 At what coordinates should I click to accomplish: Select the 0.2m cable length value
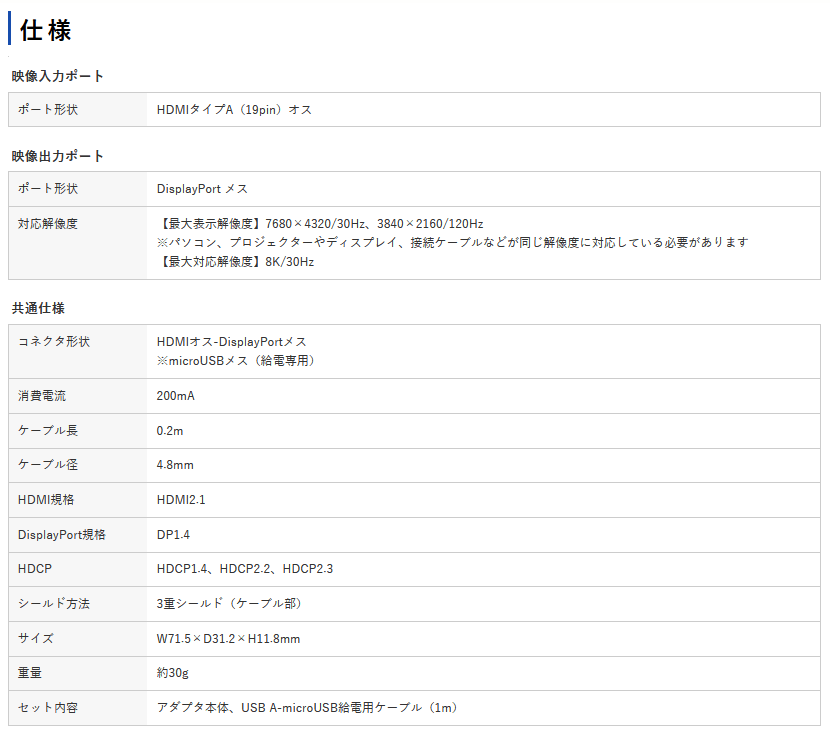[x=170, y=431]
